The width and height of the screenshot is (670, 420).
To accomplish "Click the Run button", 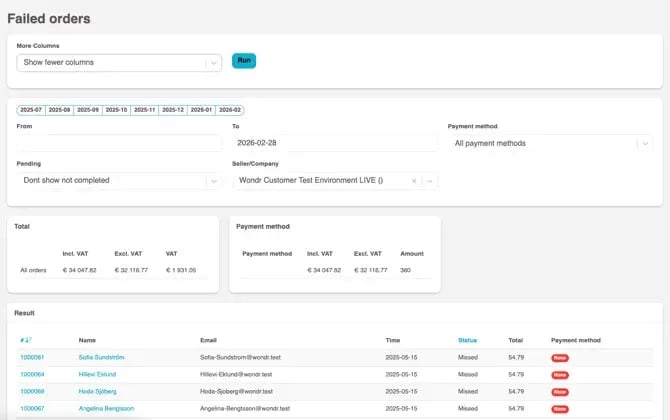I will (x=244, y=61).
